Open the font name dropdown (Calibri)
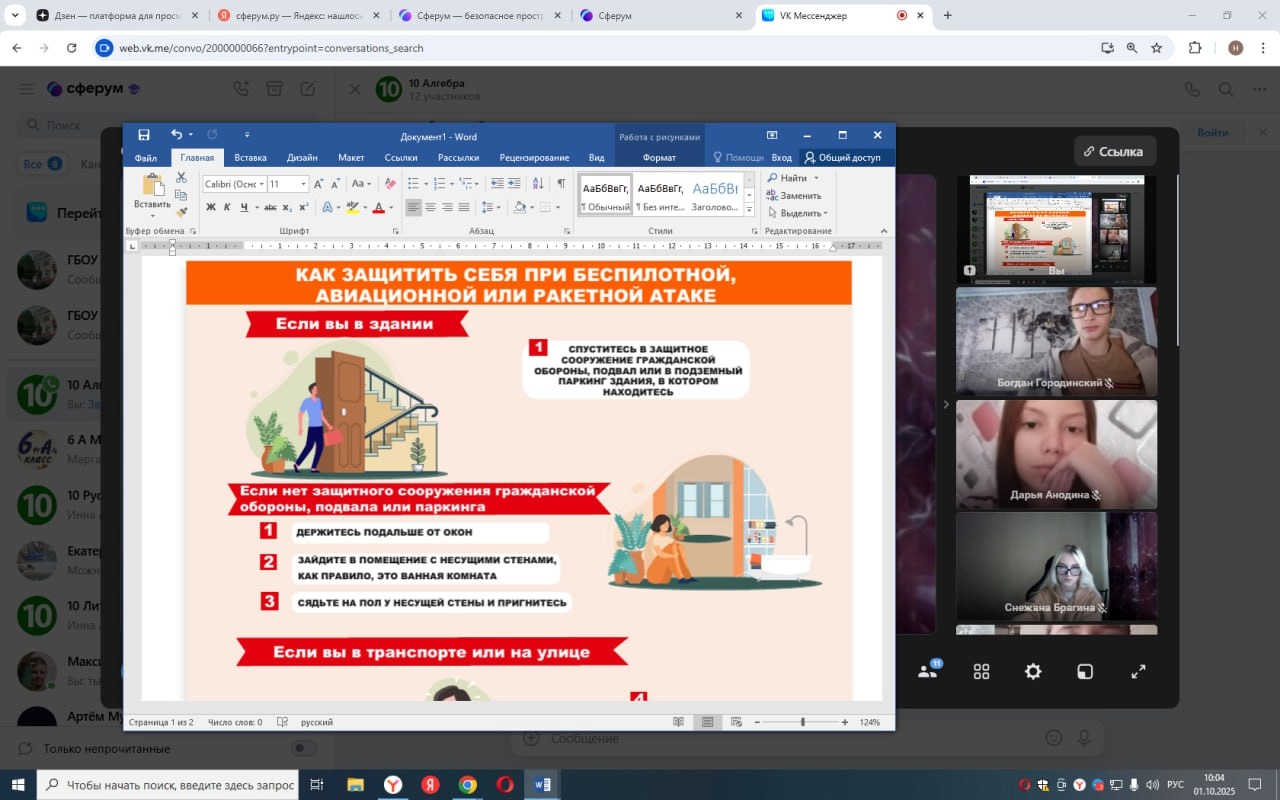Screen dimensions: 1280x800 click(262, 184)
